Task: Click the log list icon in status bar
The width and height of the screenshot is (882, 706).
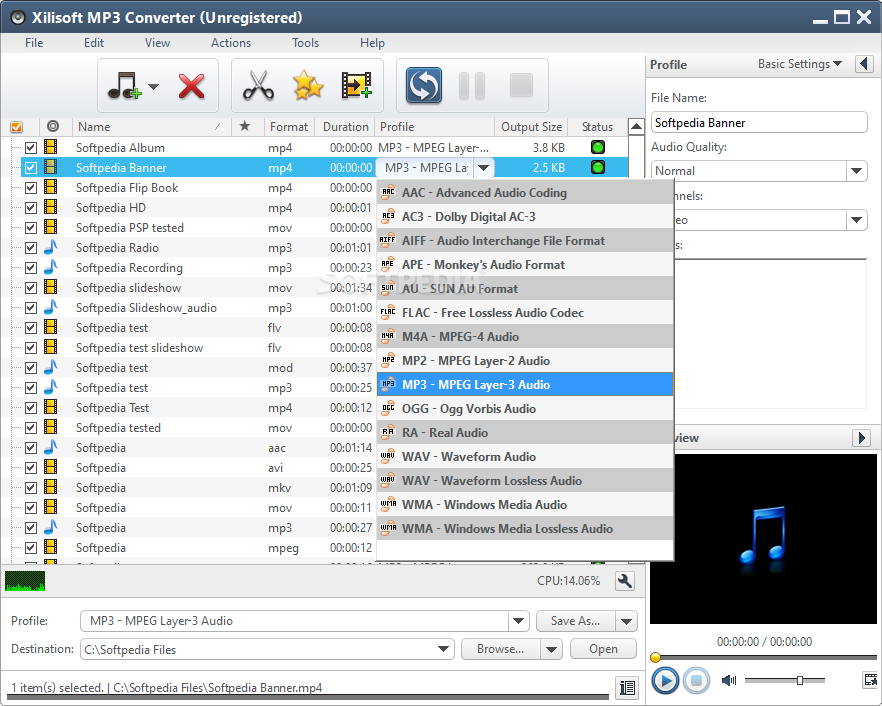Action: click(x=627, y=687)
